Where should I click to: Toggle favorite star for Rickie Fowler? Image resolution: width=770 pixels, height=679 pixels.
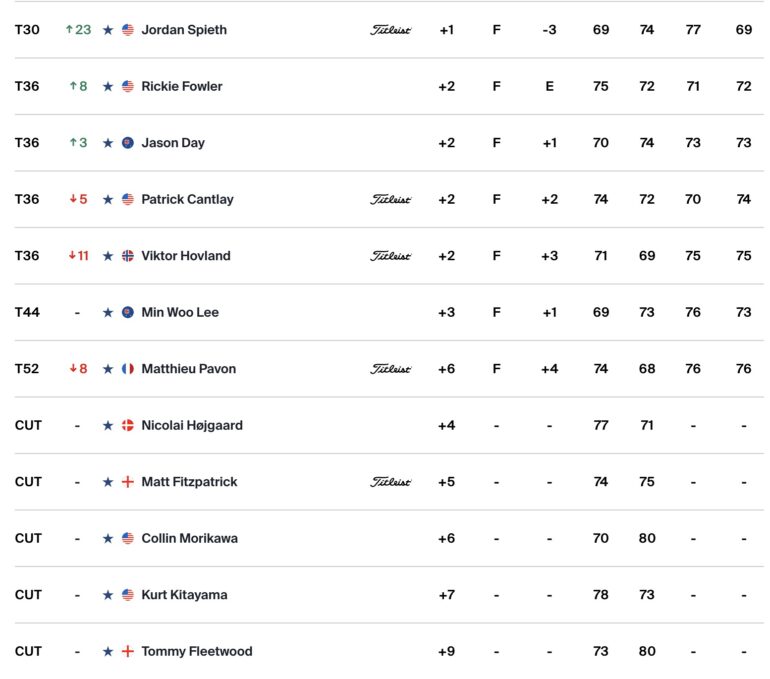(x=108, y=86)
